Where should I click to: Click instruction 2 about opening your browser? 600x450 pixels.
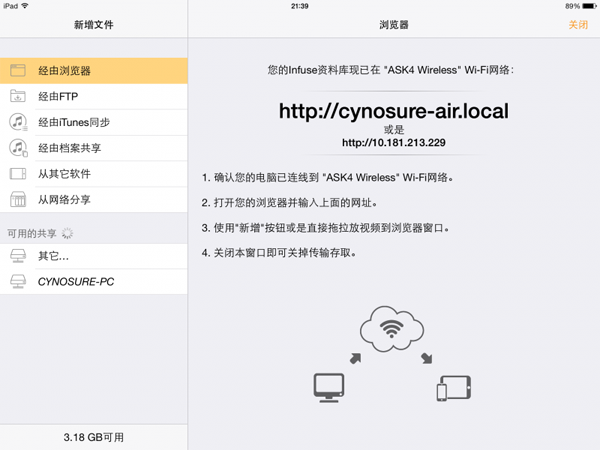coord(289,202)
